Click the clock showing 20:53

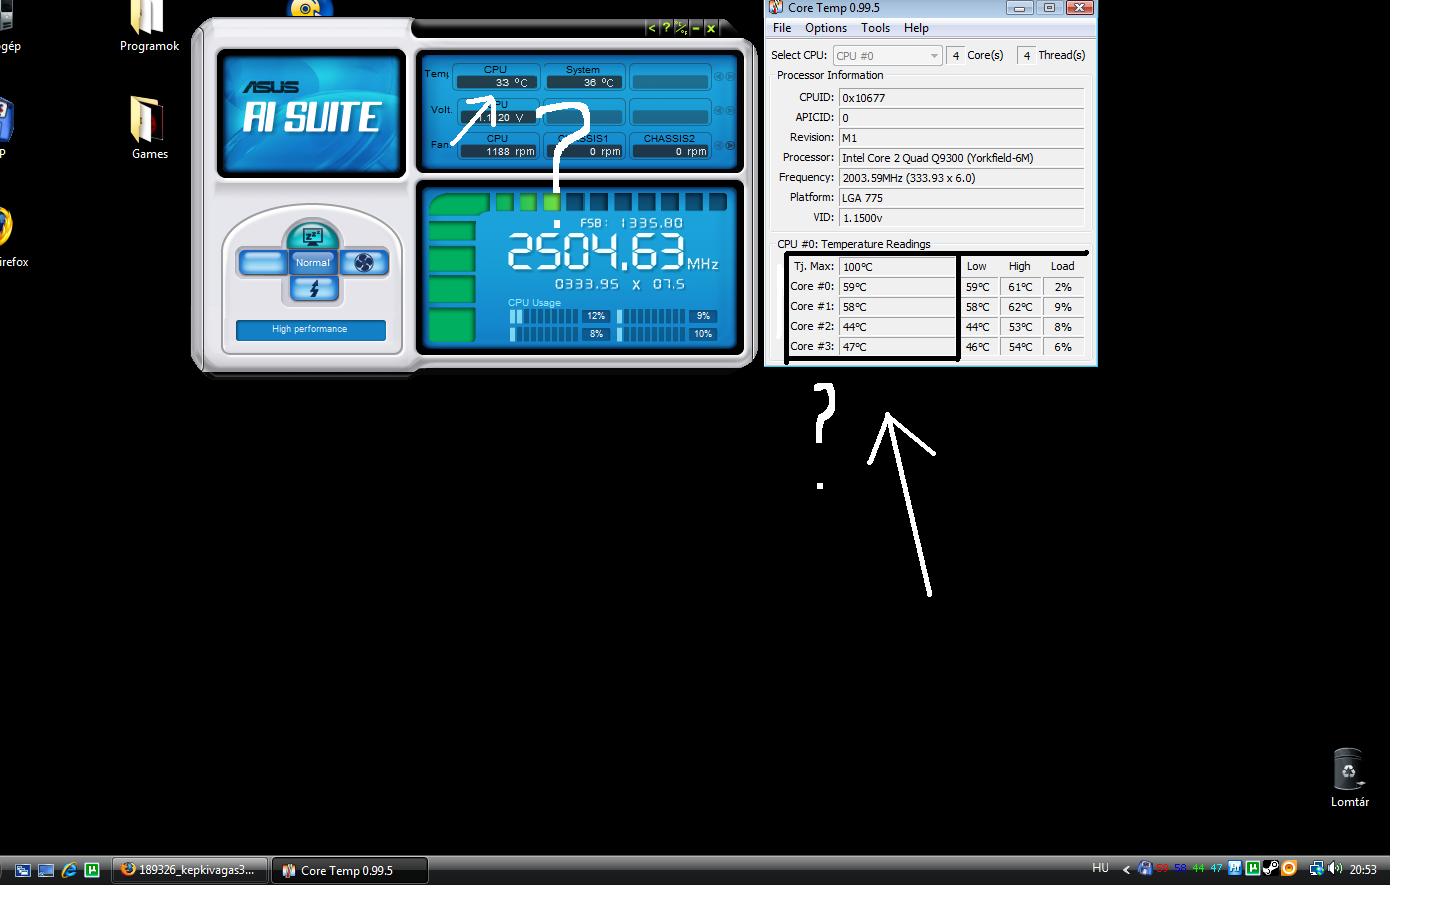point(1363,870)
